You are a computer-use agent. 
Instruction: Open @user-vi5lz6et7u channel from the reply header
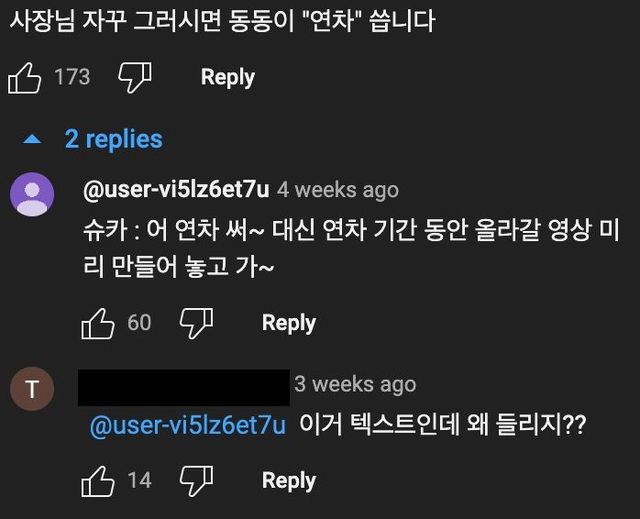coord(177,189)
